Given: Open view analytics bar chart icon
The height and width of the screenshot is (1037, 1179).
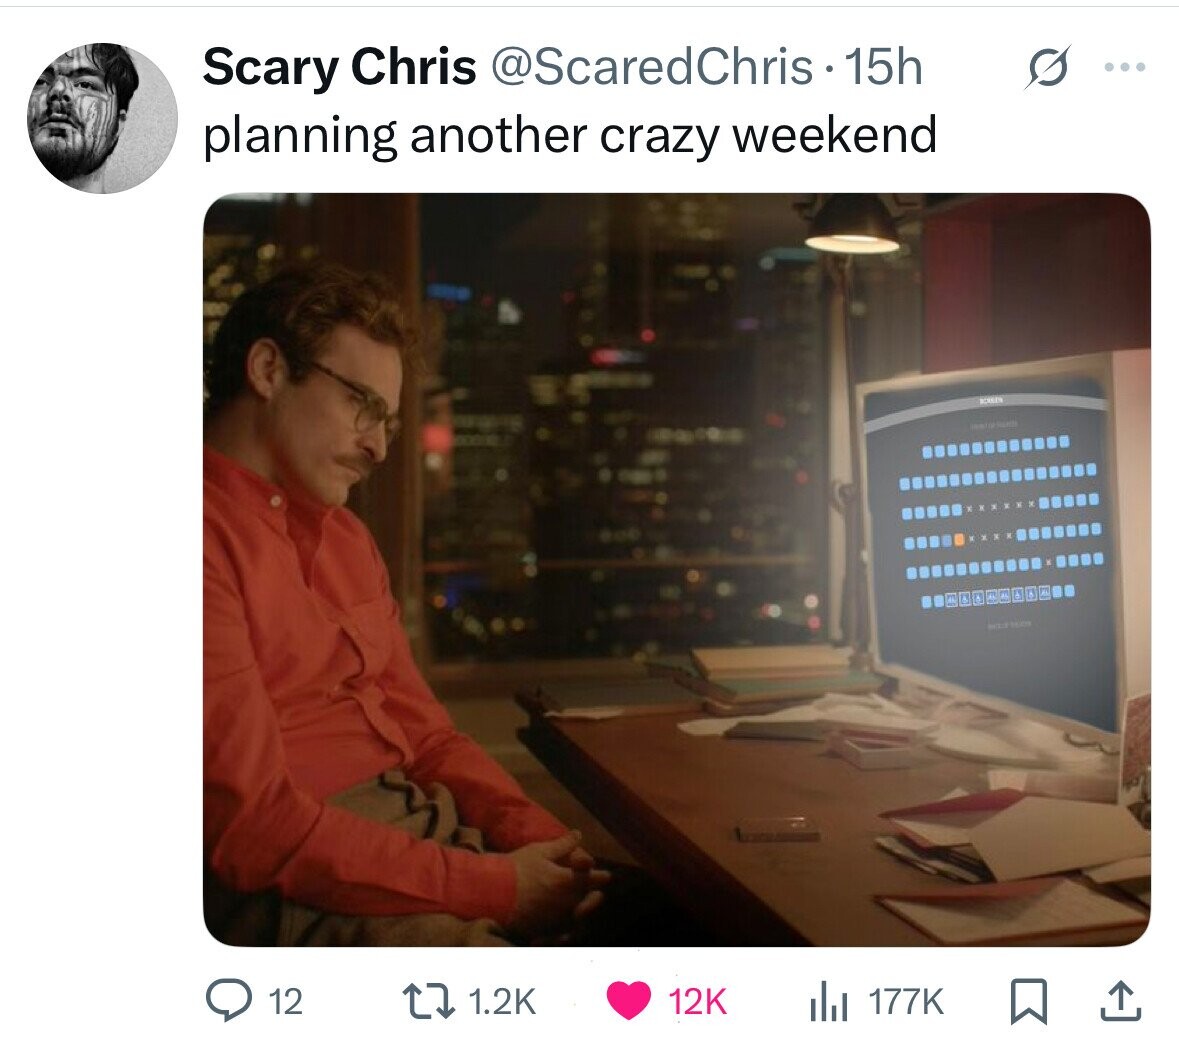Looking at the screenshot, I should 828,1002.
